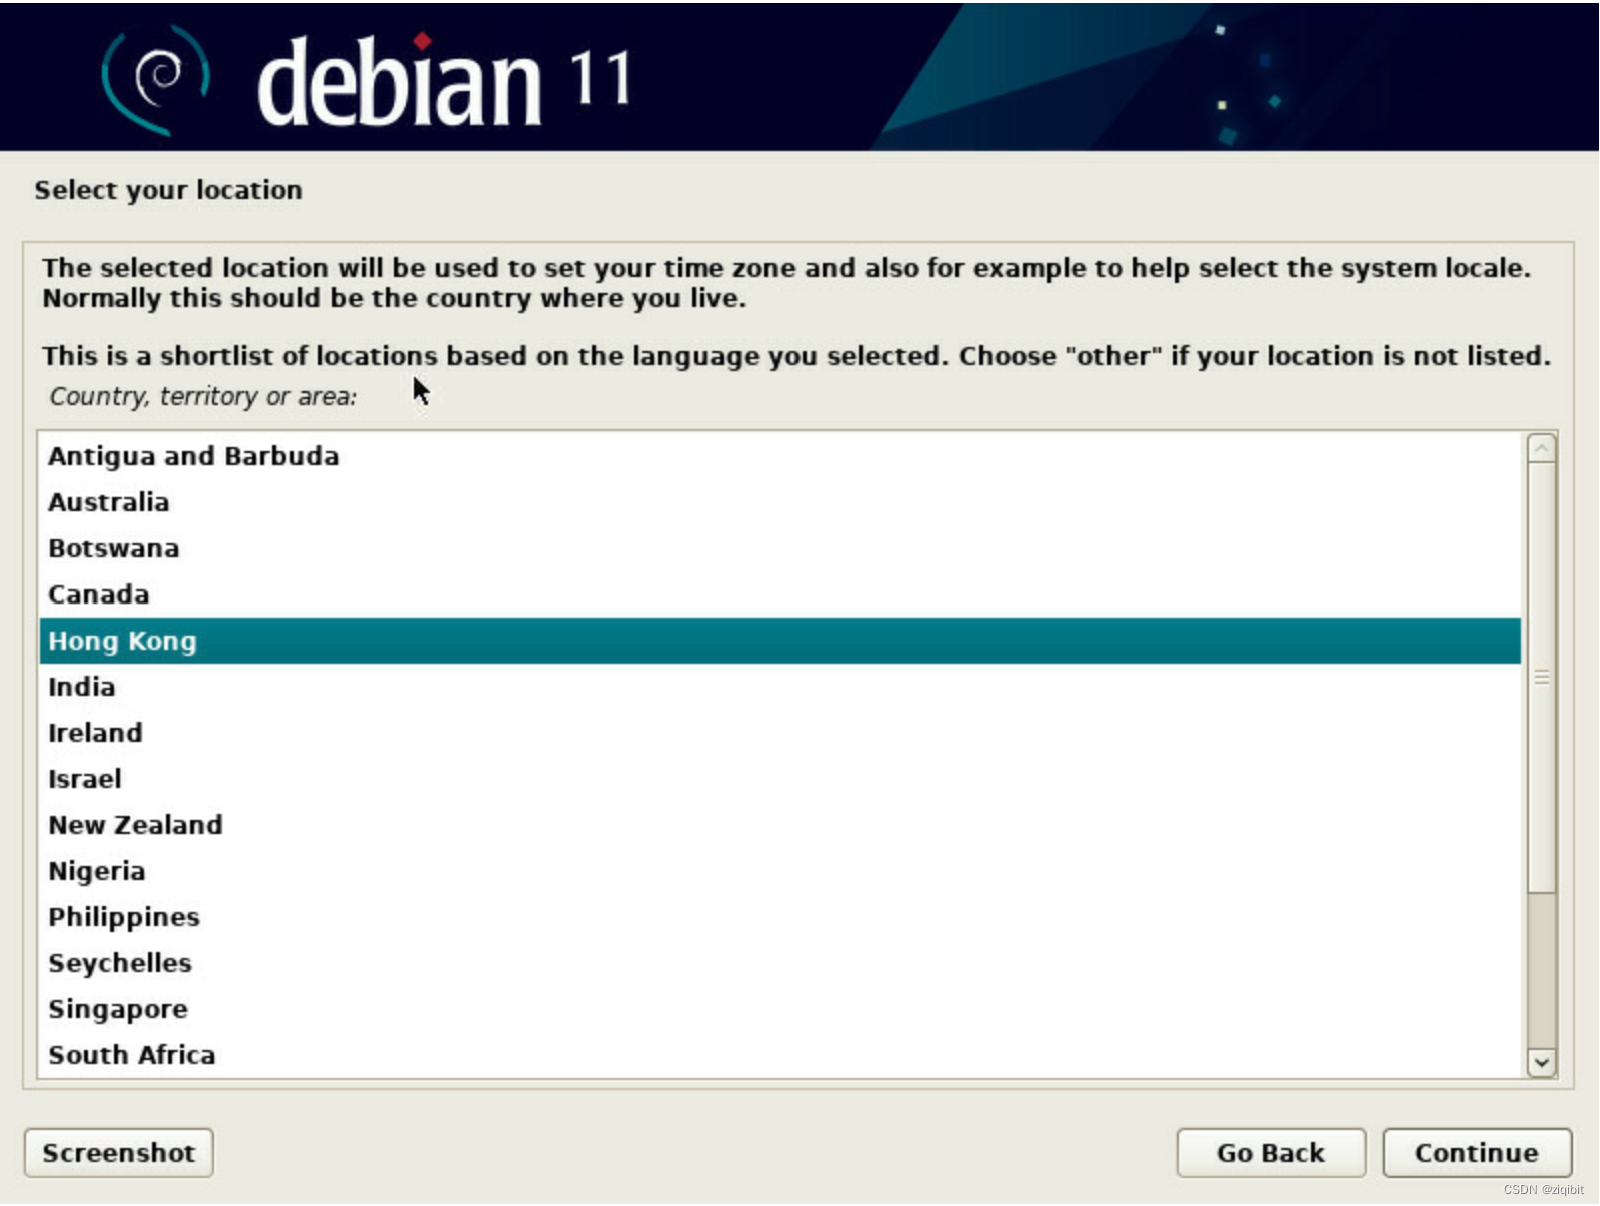1600x1206 pixels.
Task: Click the scrollbar down arrow
Action: tap(1542, 1063)
